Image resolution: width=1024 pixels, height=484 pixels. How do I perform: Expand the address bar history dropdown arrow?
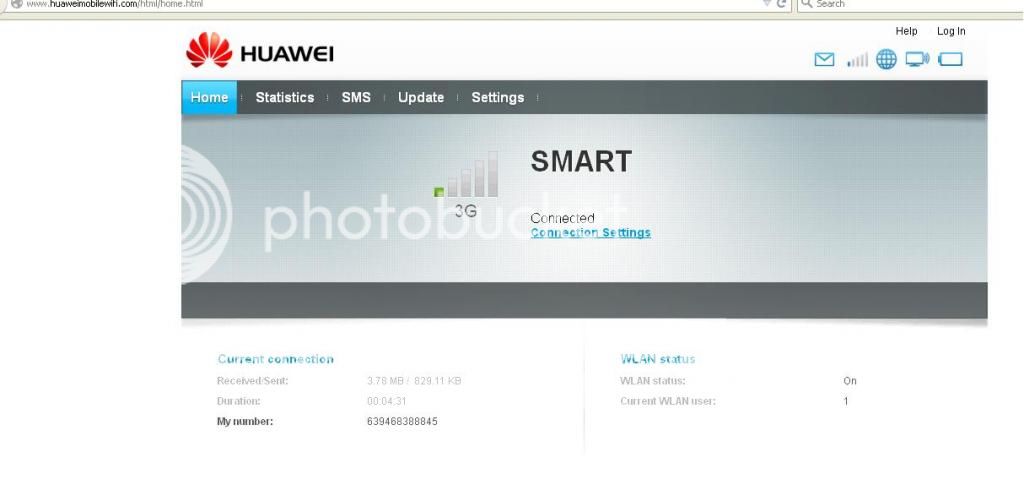(767, 4)
